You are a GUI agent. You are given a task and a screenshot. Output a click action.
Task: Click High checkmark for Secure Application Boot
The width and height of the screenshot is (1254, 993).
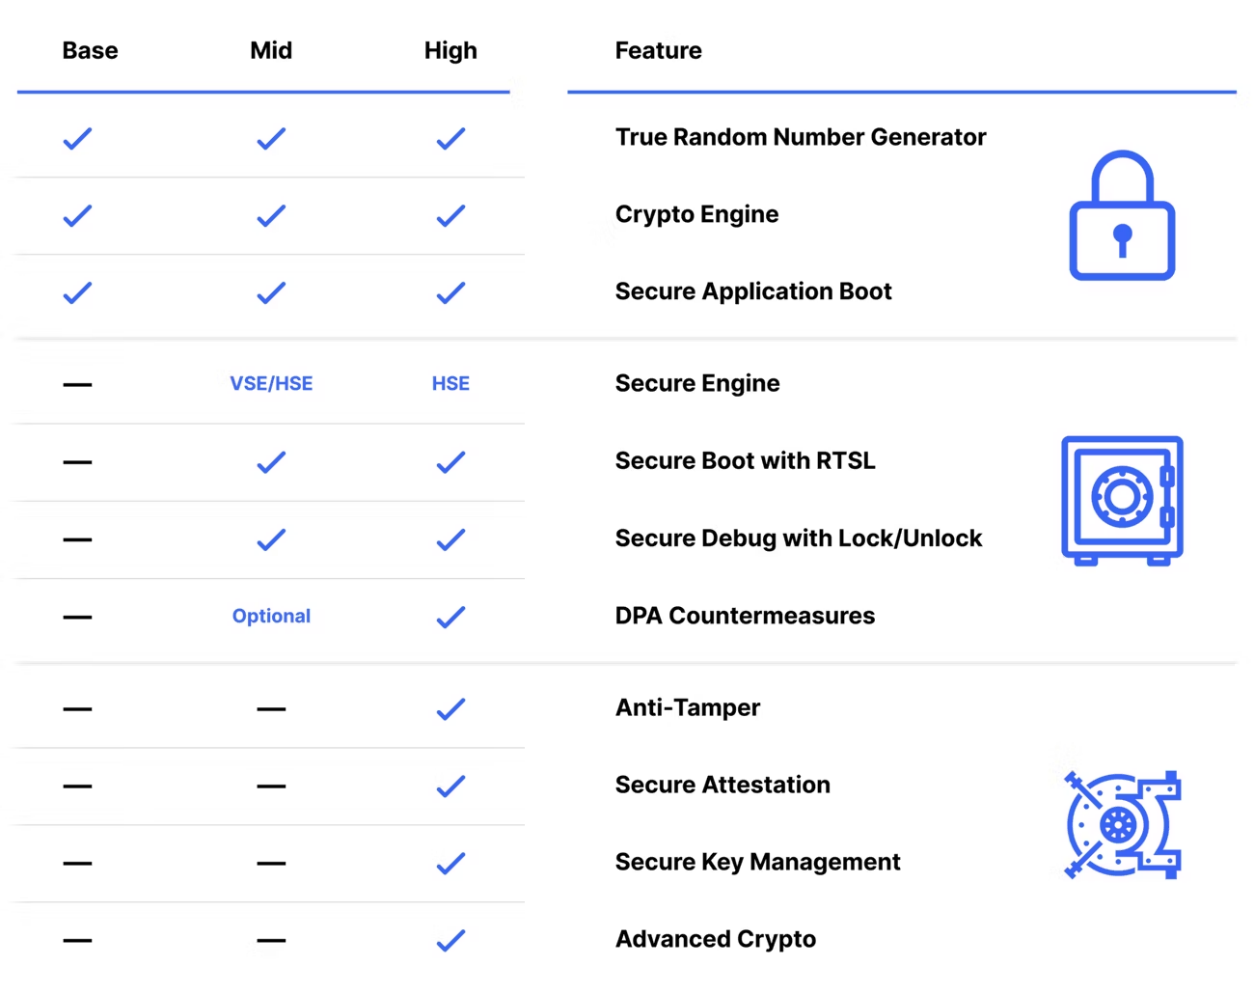coord(451,293)
